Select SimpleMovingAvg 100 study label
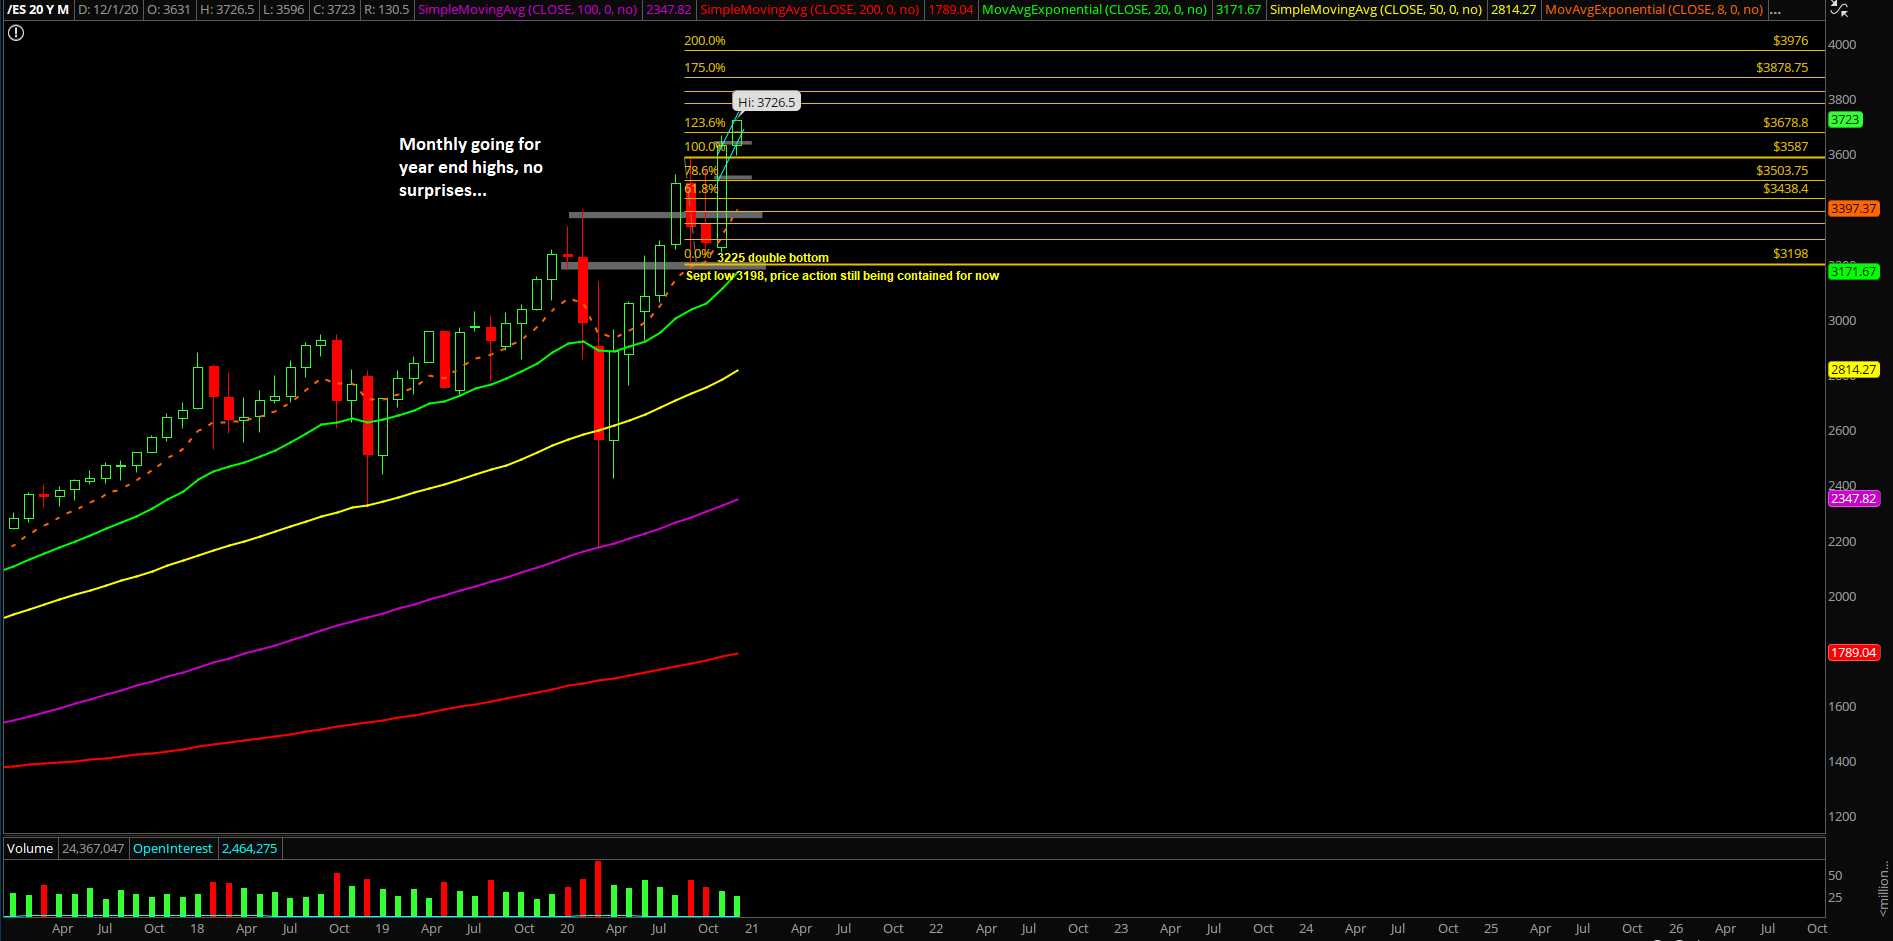 click(527, 10)
